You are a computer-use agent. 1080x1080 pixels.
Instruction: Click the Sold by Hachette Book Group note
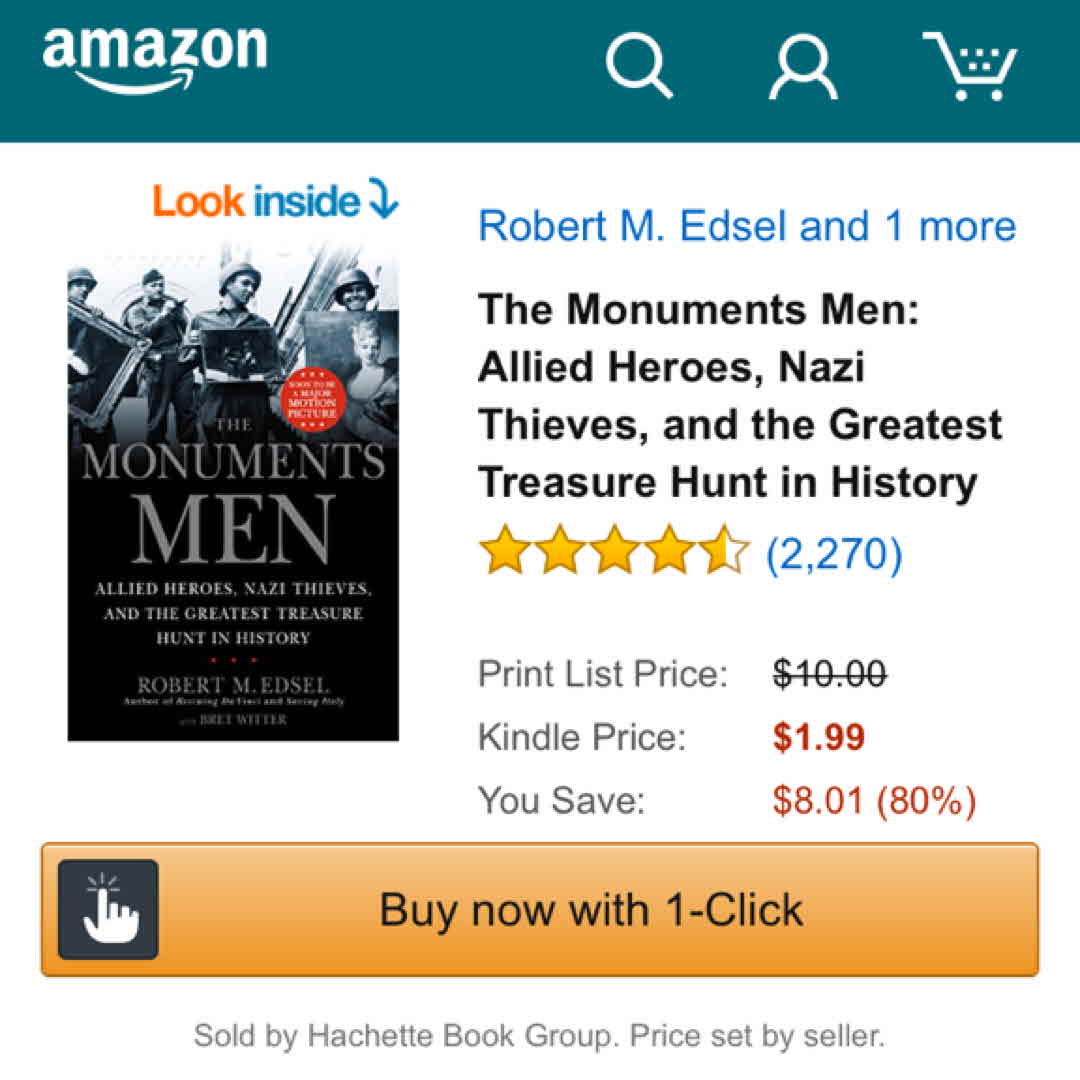tap(539, 1035)
